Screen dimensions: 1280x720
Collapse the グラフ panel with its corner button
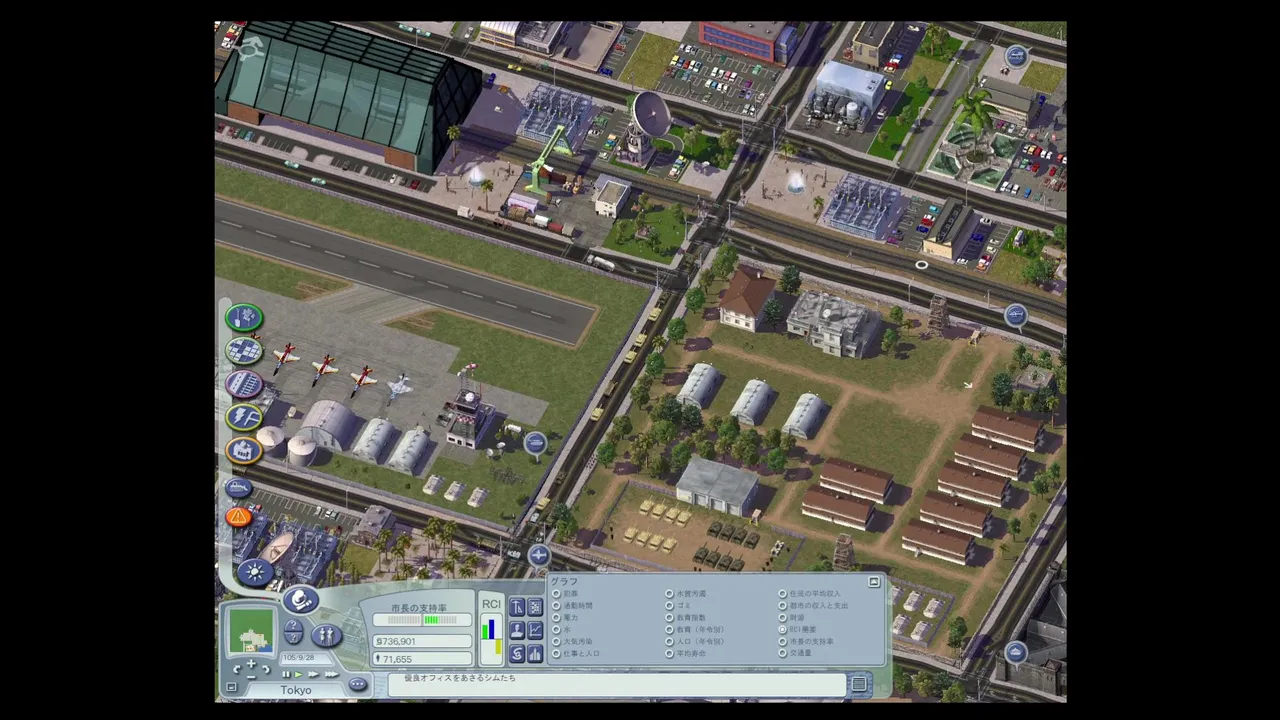tap(874, 581)
